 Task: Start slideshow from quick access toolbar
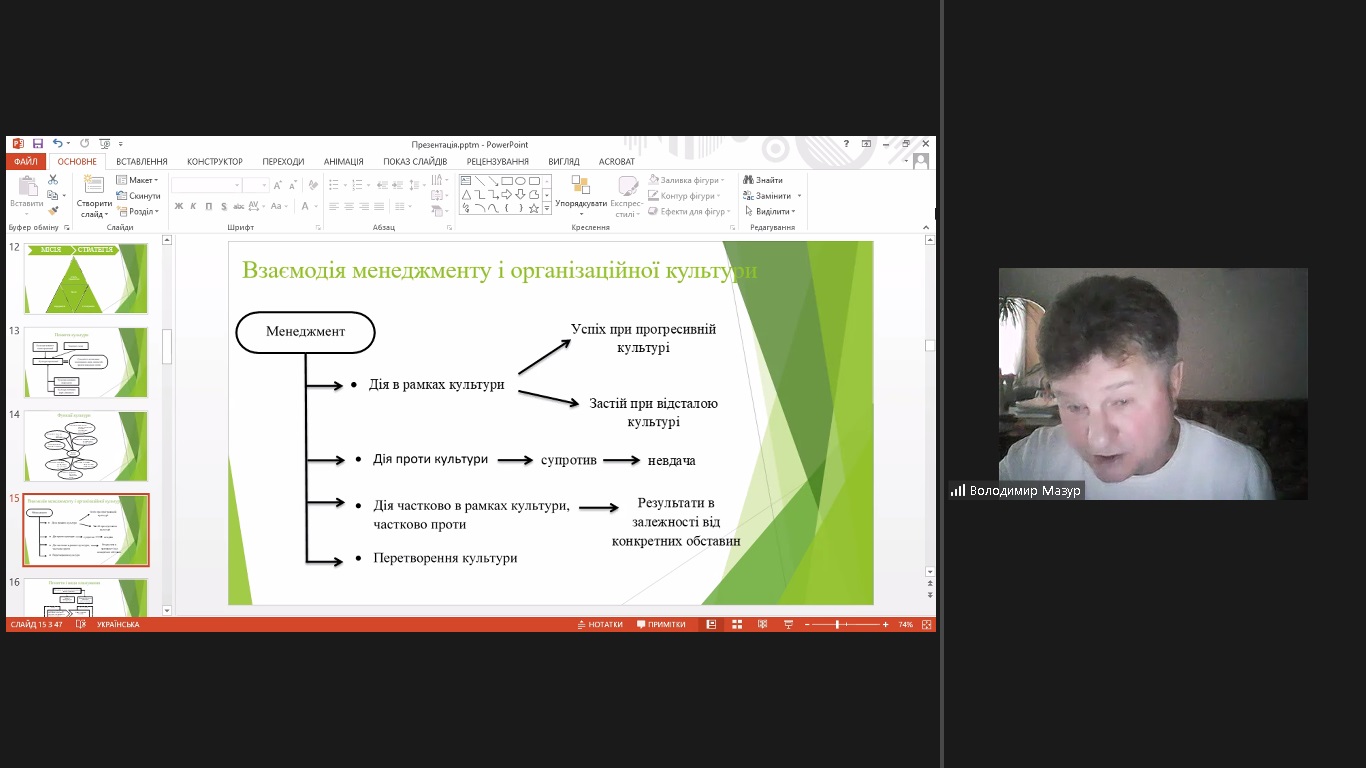(x=104, y=144)
